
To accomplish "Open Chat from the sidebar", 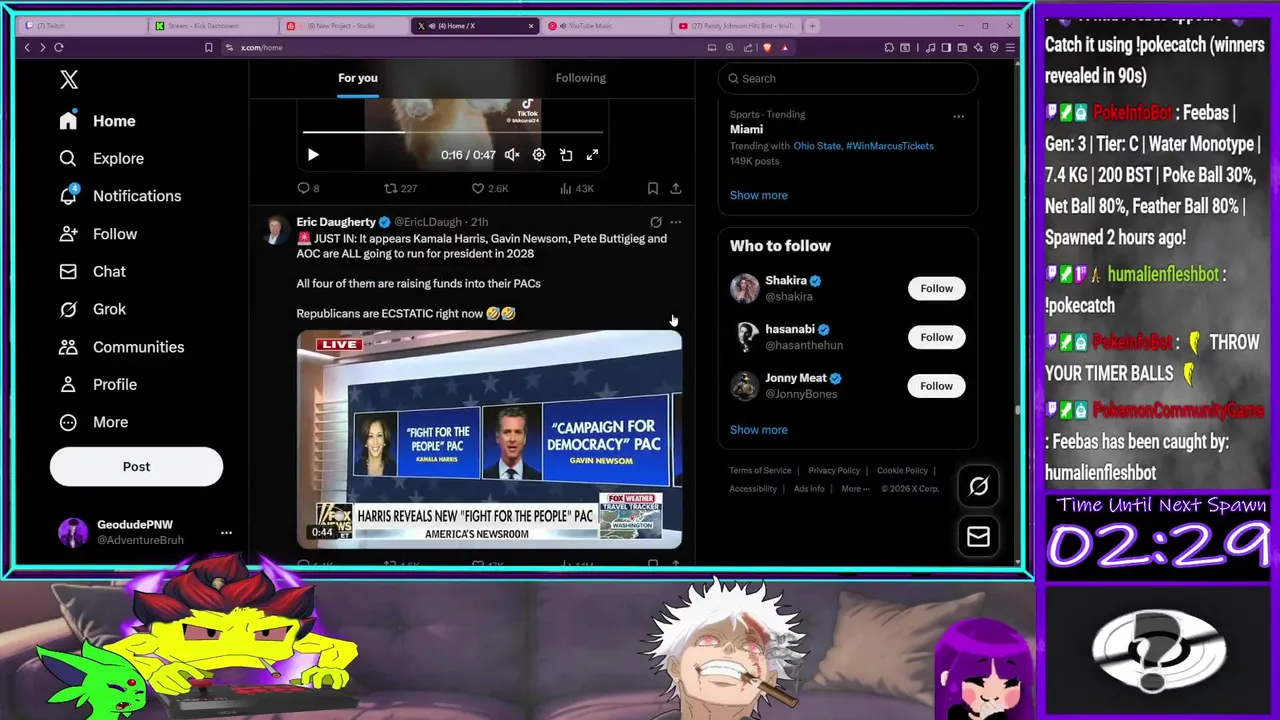I will pos(92,272).
